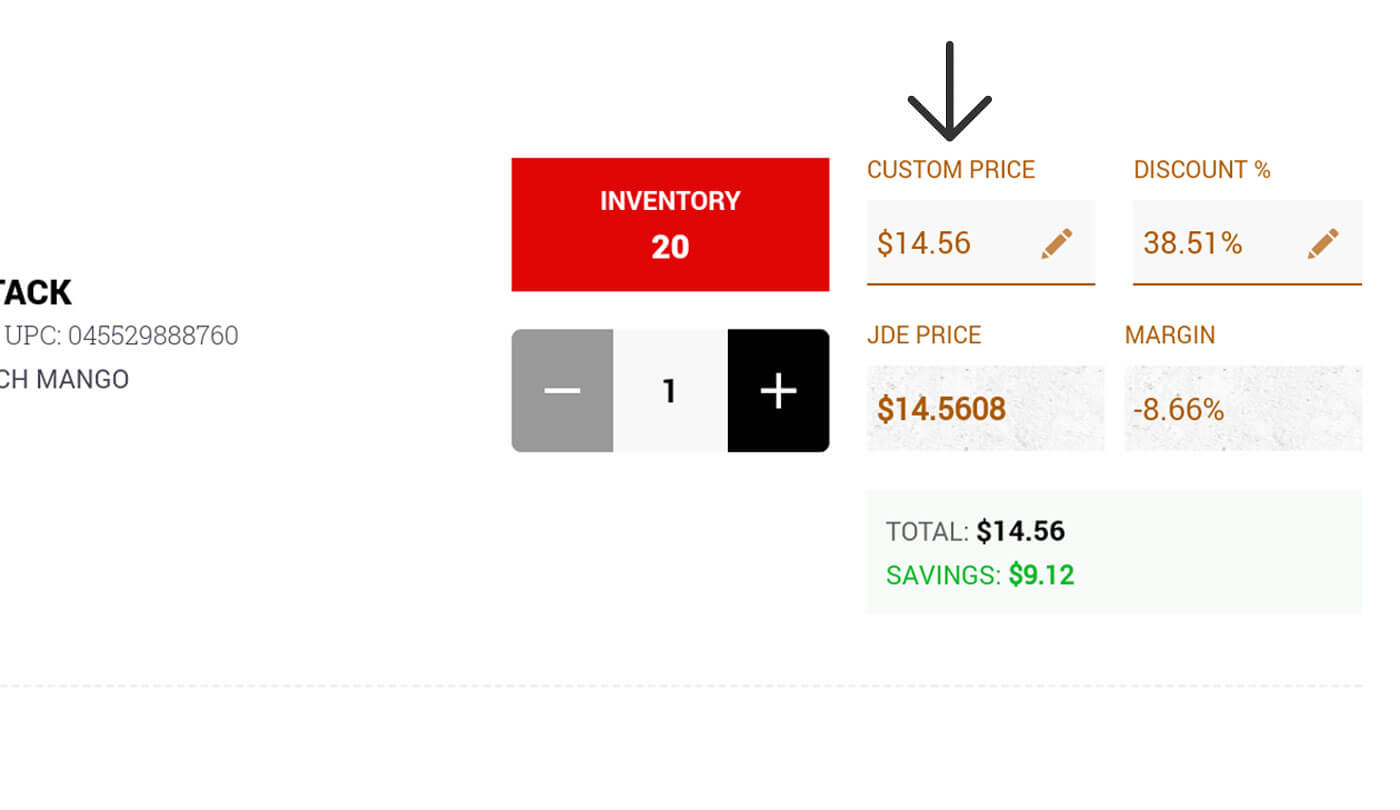The image size is (1400, 810).
Task: Click the CH MANGO product flavor text
Action: (64, 379)
